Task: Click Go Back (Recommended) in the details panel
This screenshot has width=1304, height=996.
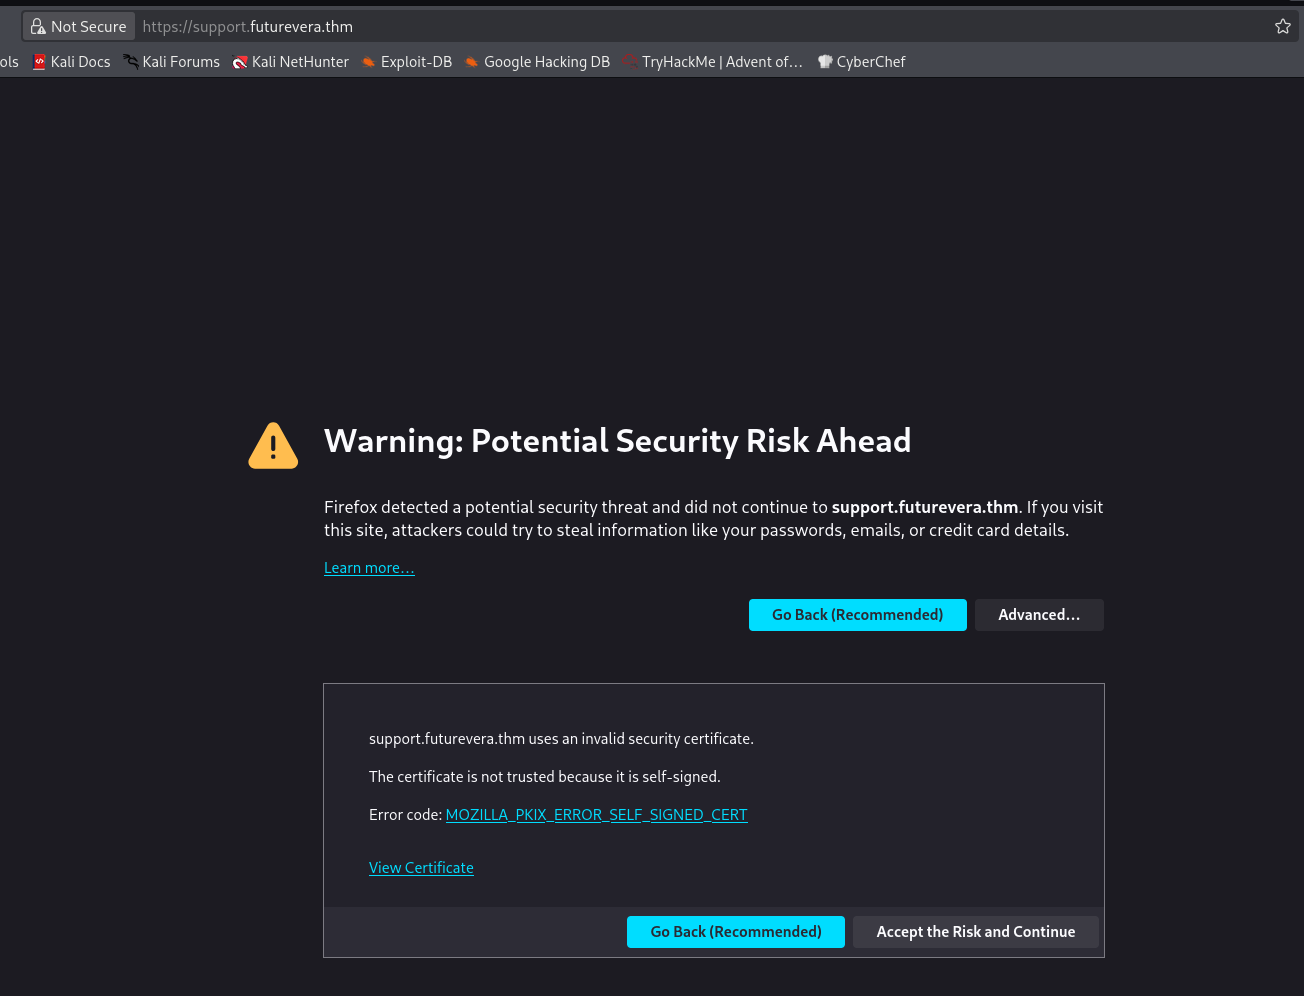Action: [x=735, y=932]
